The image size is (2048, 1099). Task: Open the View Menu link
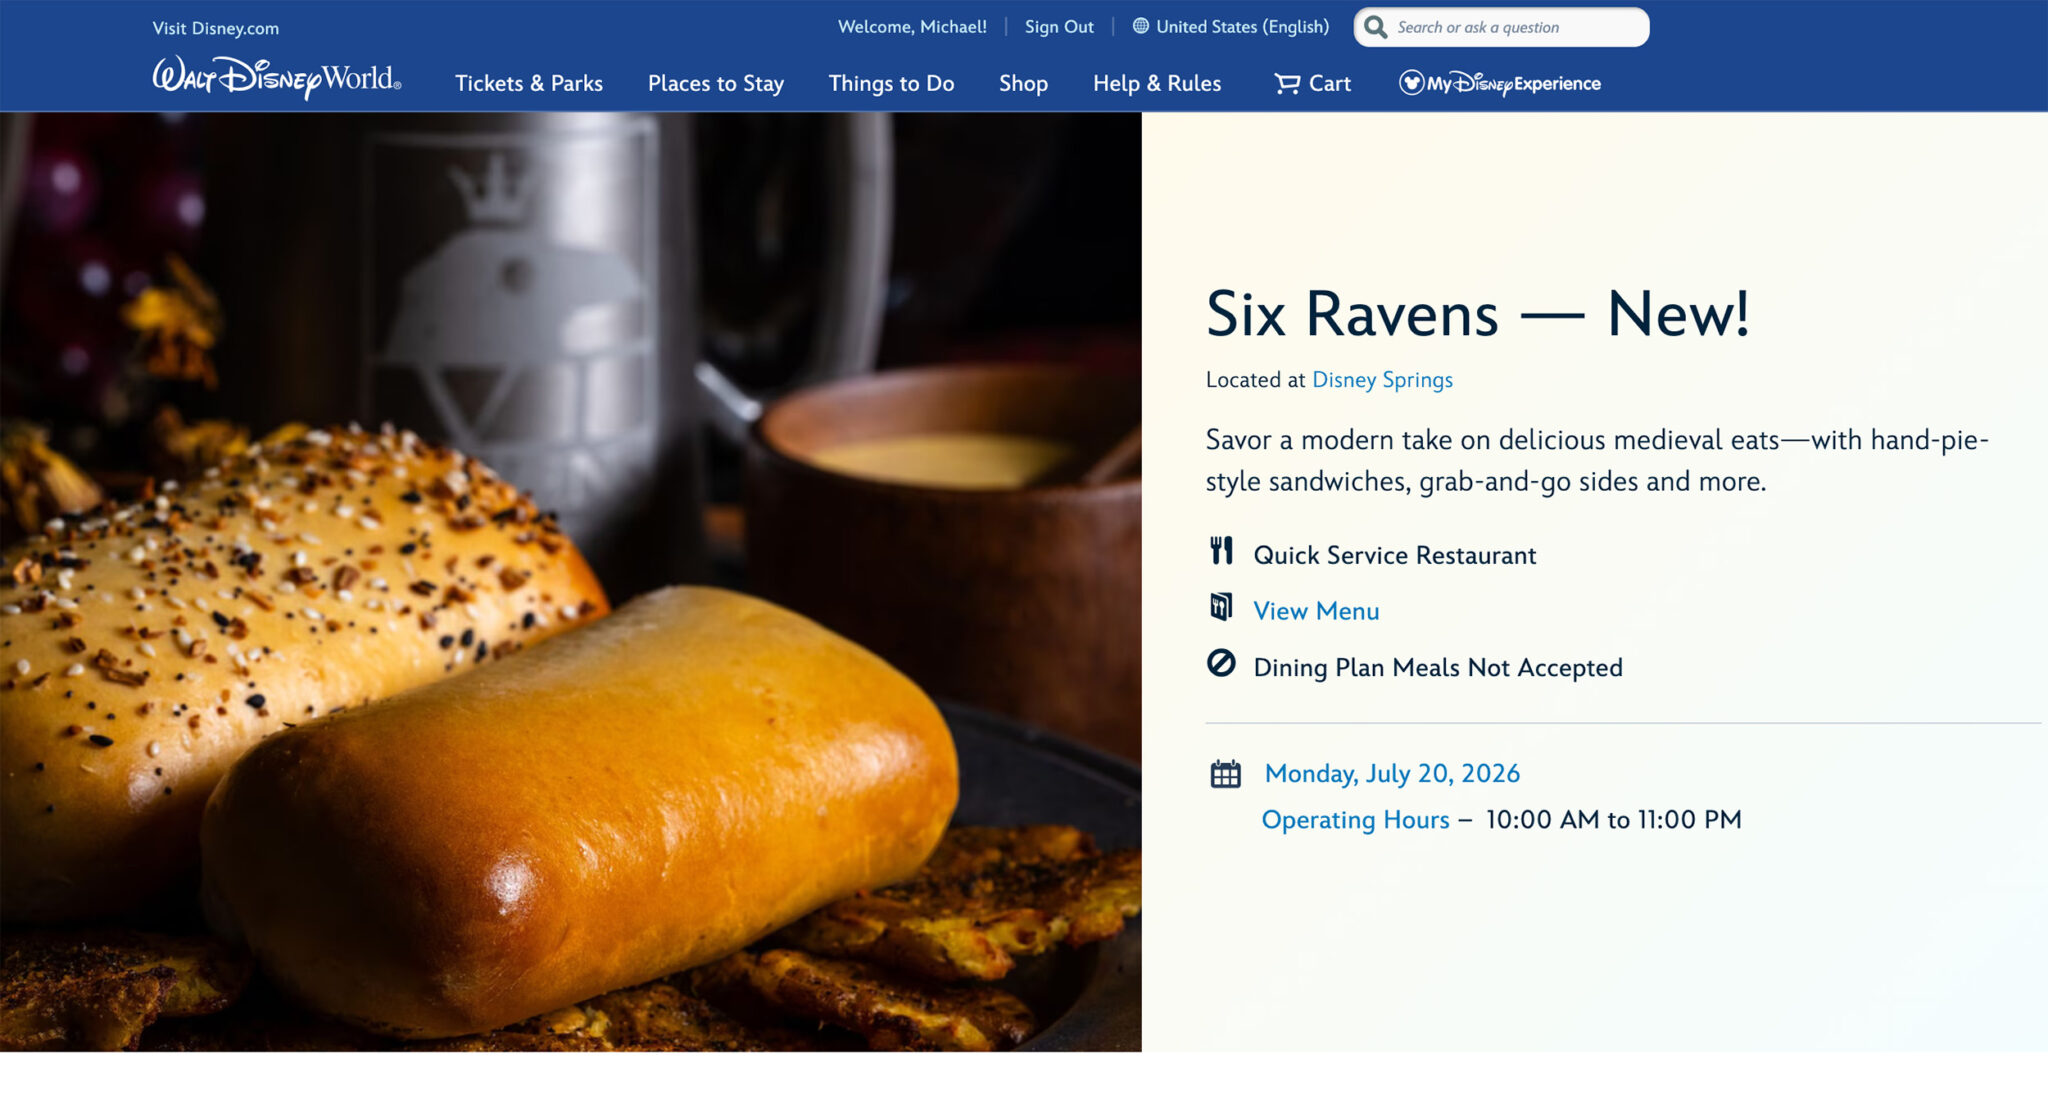click(x=1316, y=611)
